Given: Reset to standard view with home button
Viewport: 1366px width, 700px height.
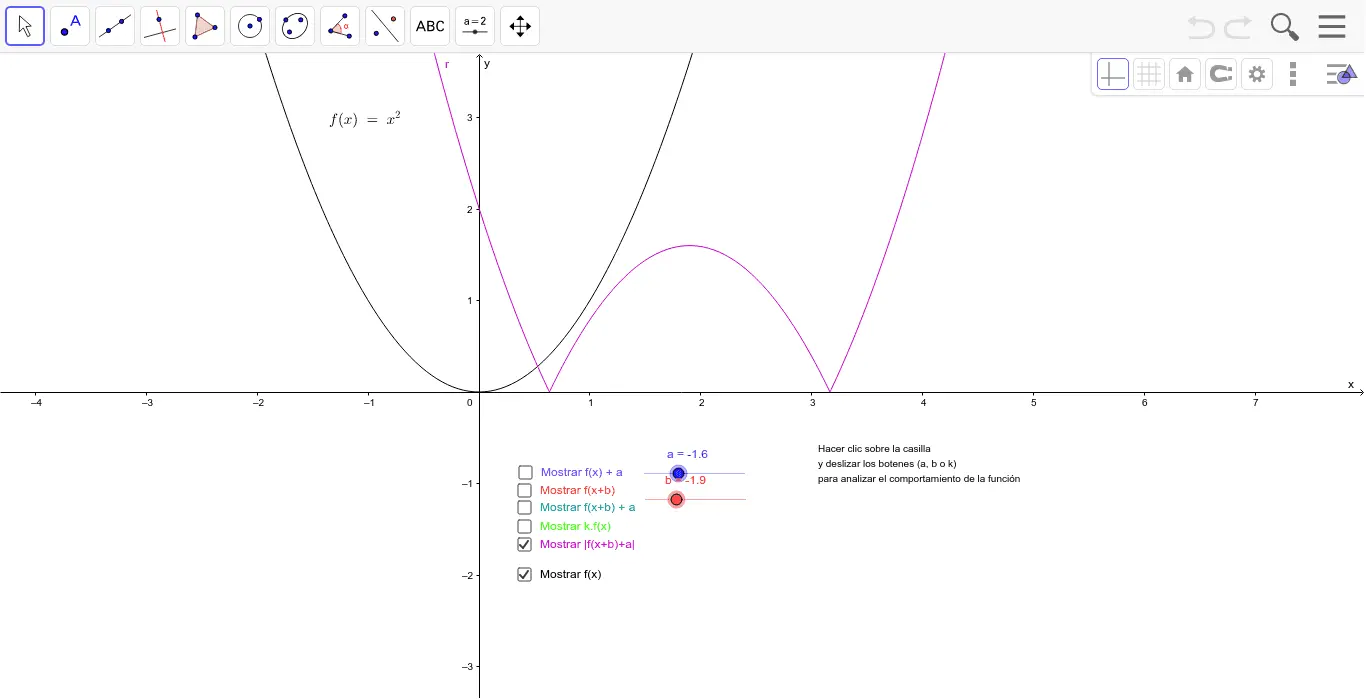Looking at the screenshot, I should [x=1185, y=74].
